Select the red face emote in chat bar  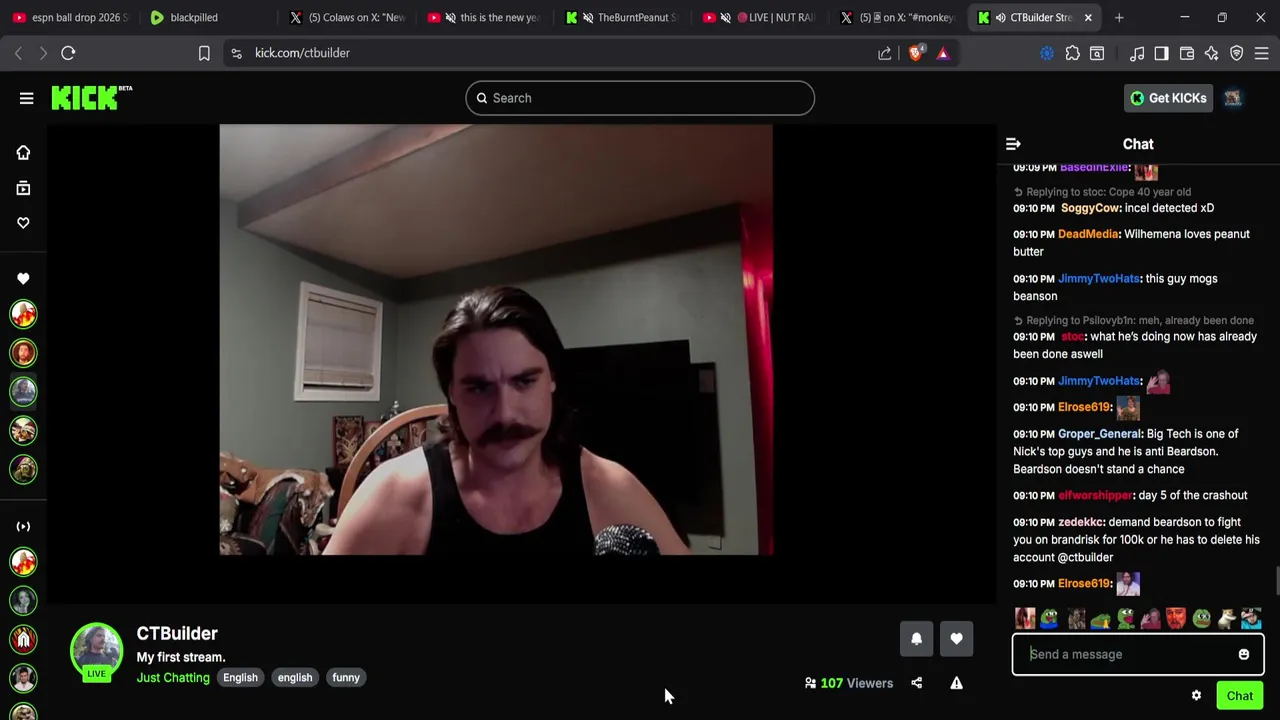click(x=1176, y=619)
